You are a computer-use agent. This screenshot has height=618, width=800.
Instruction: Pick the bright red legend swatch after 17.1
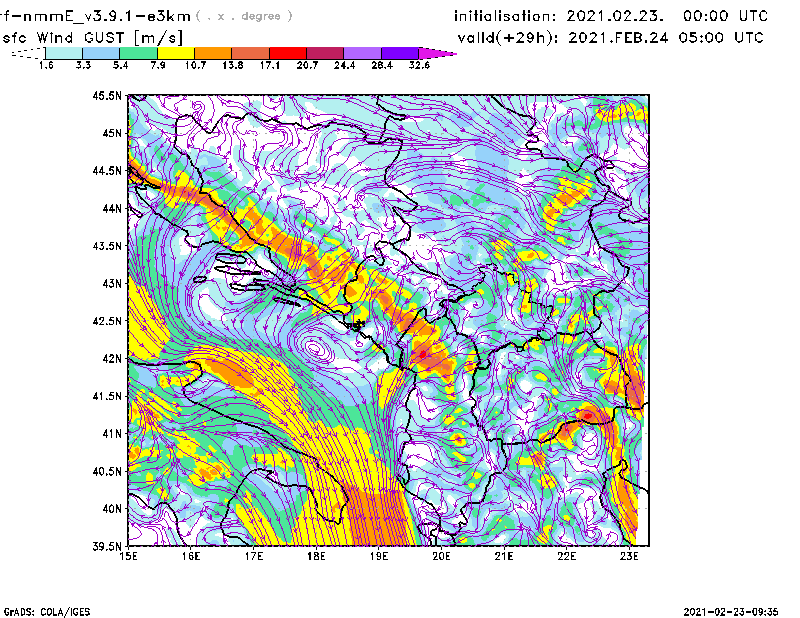coord(288,53)
